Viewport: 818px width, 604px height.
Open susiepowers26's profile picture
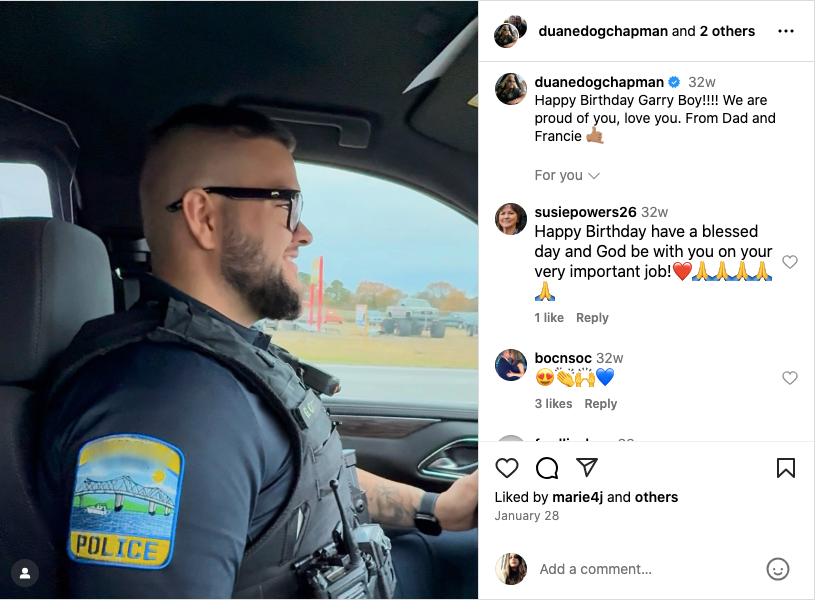coord(512,220)
